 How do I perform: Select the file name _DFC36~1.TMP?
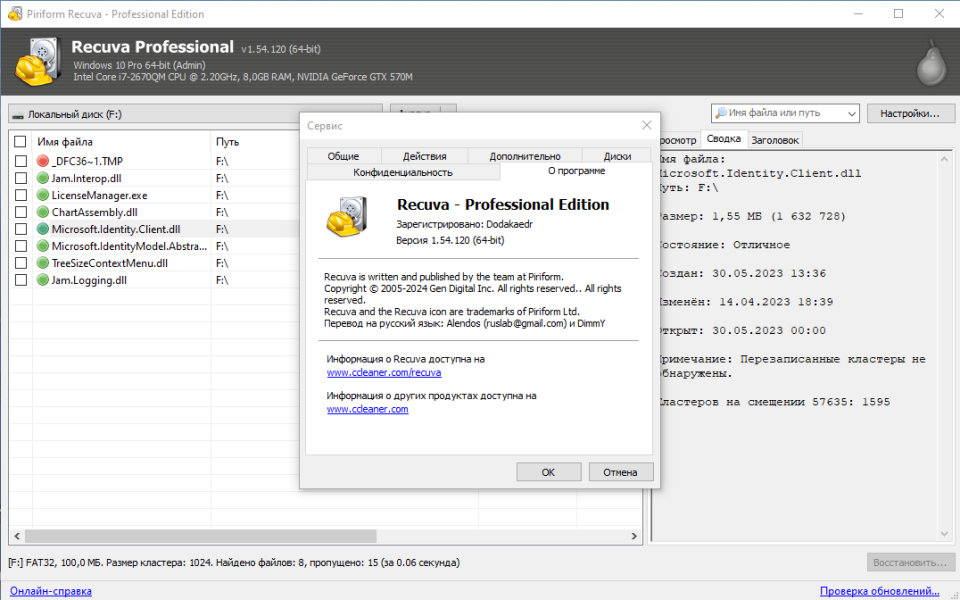point(87,161)
